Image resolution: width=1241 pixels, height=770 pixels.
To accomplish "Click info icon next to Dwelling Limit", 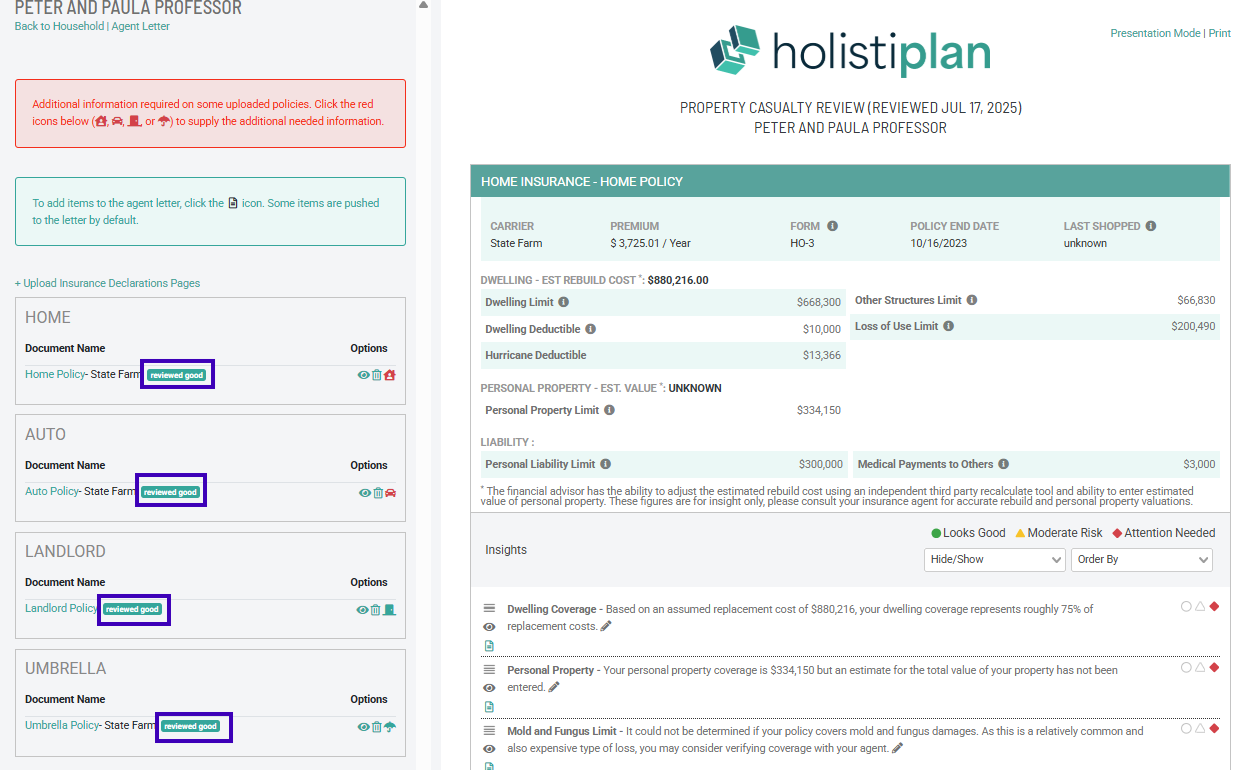I will click(x=564, y=302).
